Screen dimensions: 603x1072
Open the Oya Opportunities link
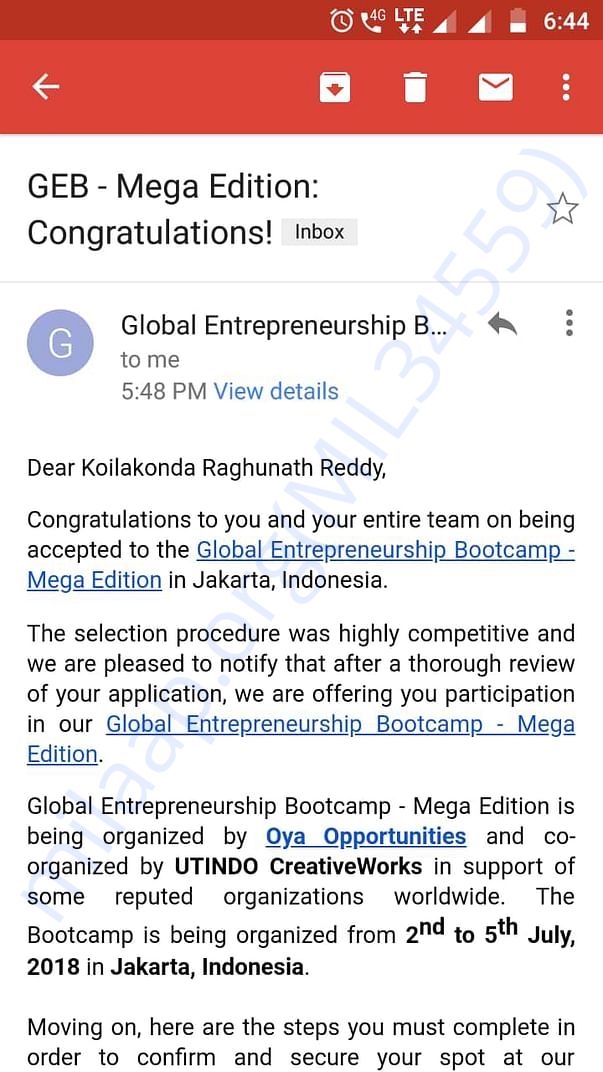click(x=366, y=836)
